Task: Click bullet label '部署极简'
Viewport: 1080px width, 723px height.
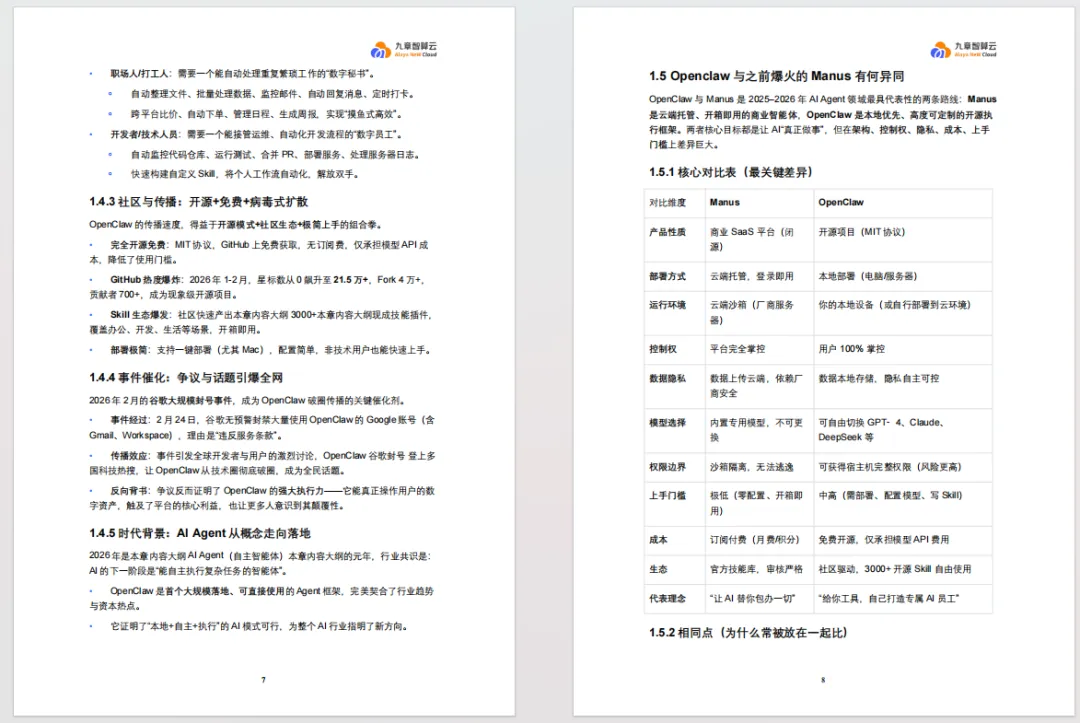Action: 129,350
